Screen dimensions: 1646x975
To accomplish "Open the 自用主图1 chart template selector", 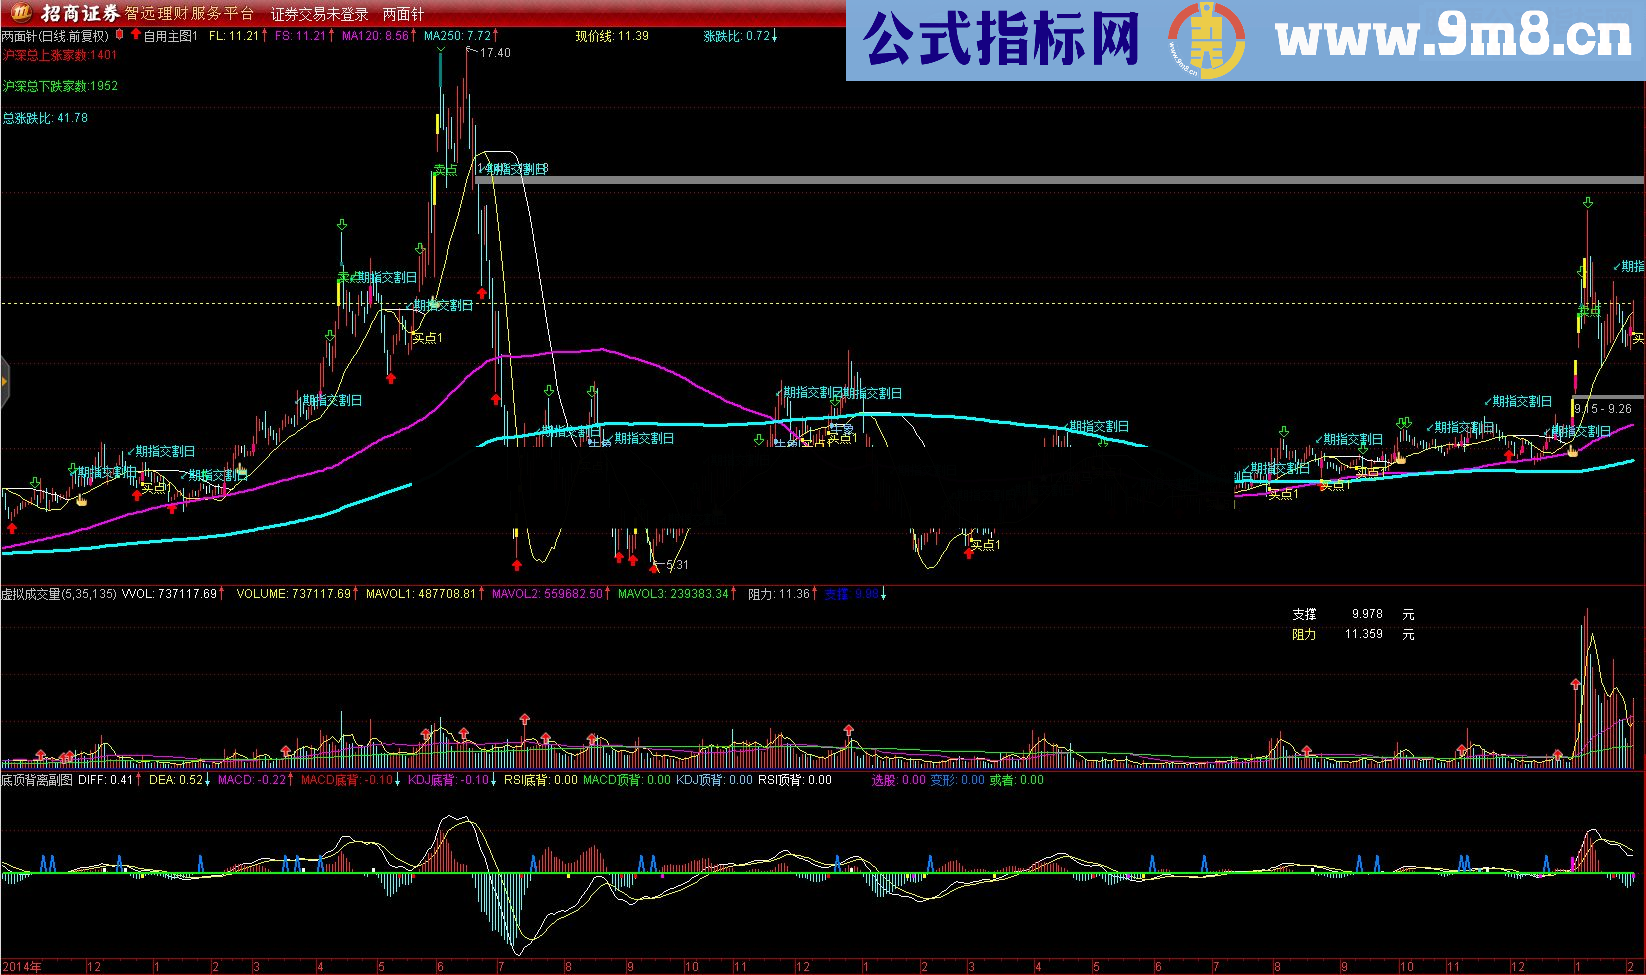I will point(172,35).
